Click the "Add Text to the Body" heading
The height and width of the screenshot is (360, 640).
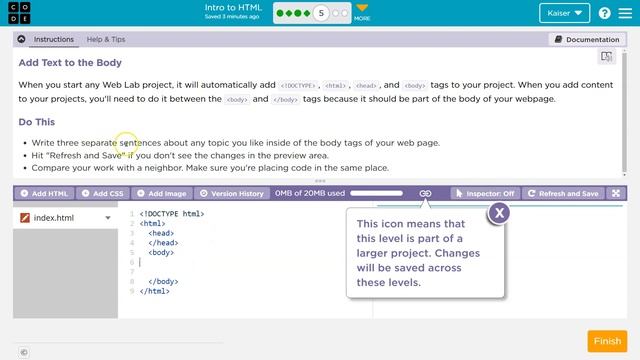[x=70, y=63]
